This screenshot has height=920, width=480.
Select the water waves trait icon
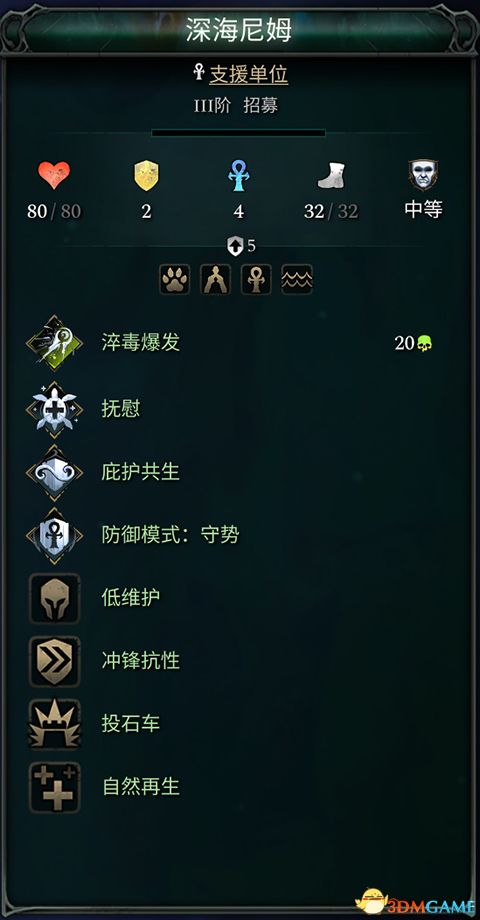[297, 279]
